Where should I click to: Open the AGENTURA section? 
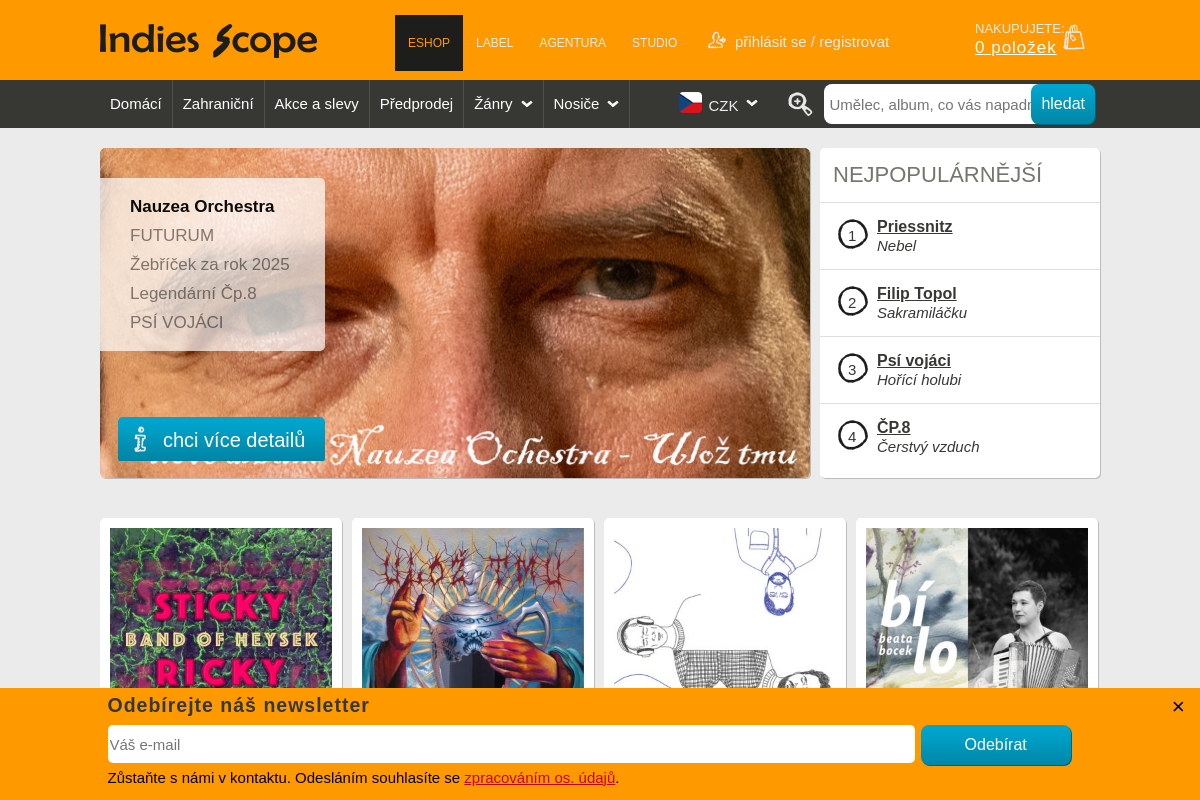click(x=572, y=43)
